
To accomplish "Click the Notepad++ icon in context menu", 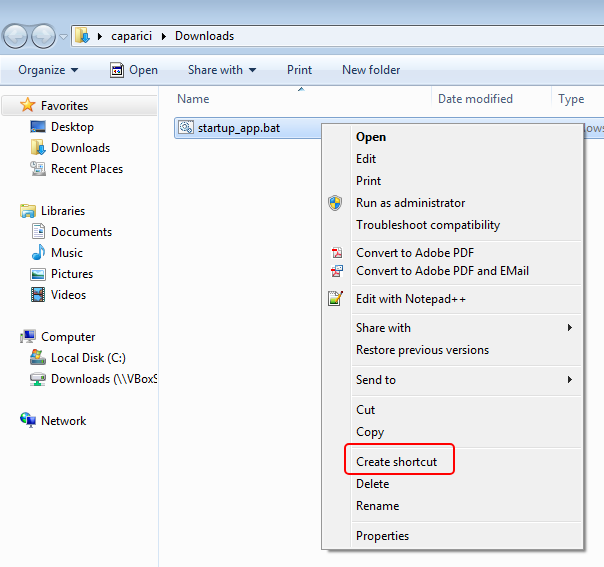I will (335, 299).
